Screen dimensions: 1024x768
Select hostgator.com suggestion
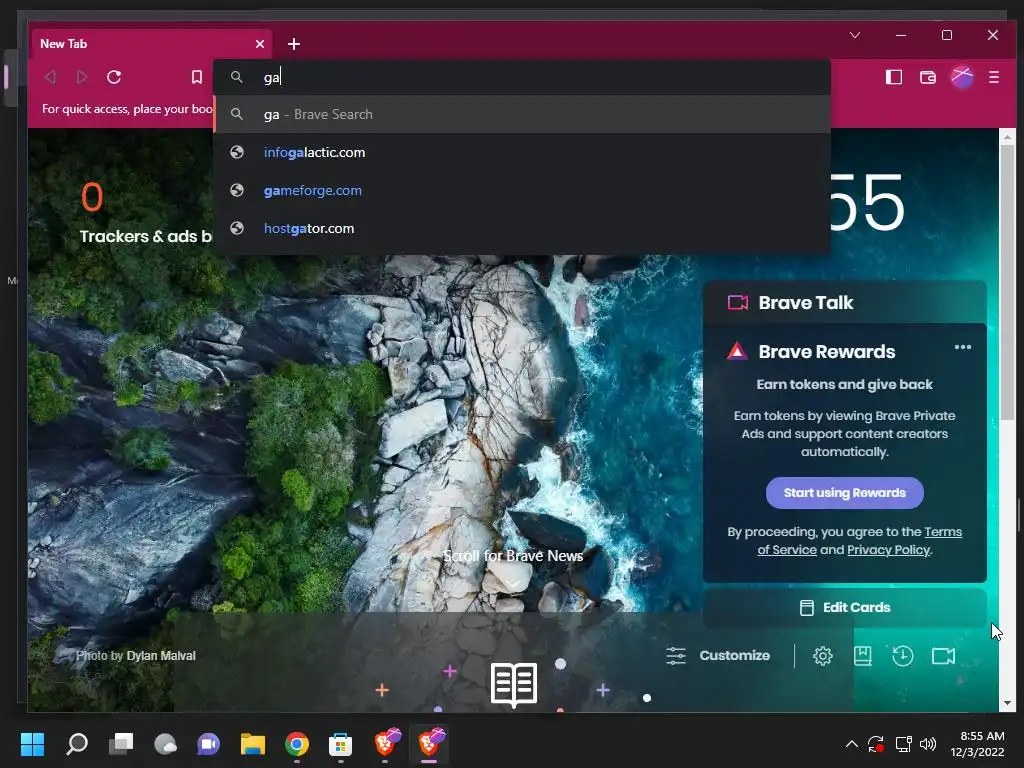[522, 228]
